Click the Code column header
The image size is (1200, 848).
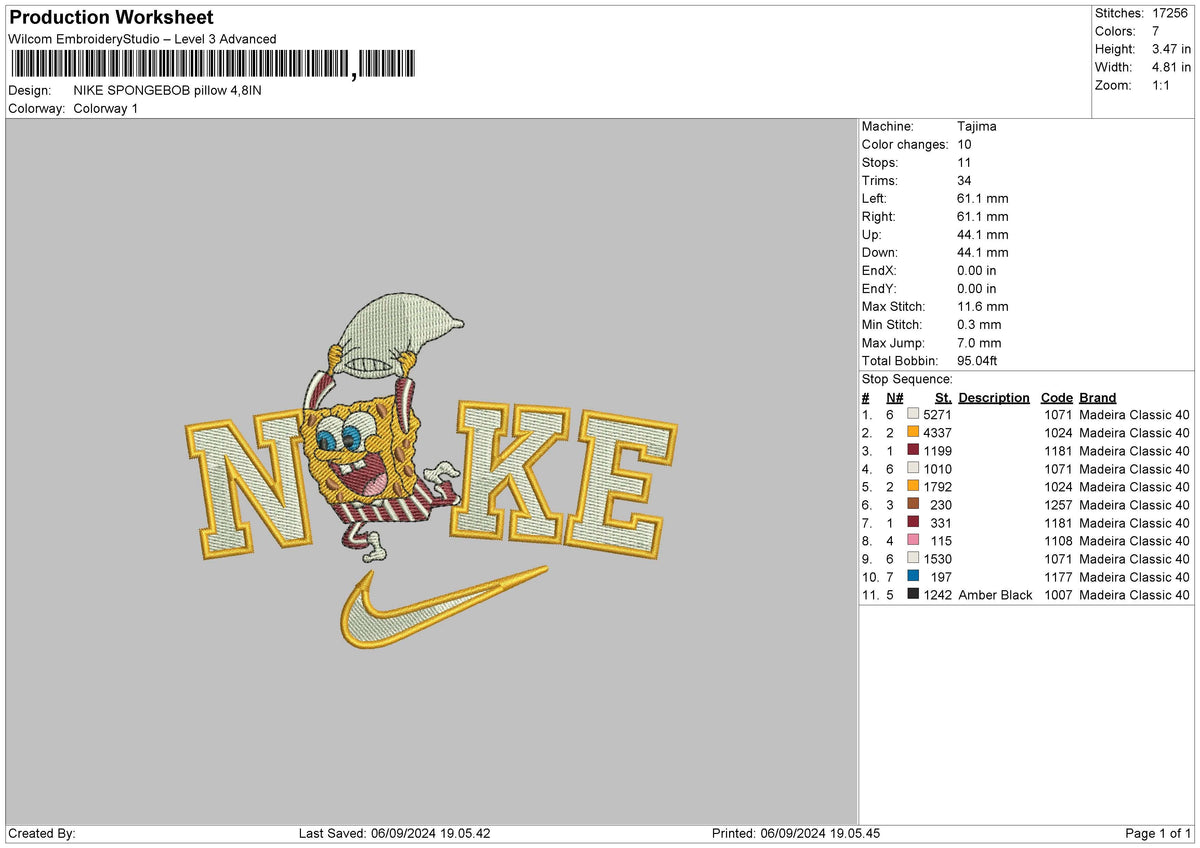[x=1056, y=398]
